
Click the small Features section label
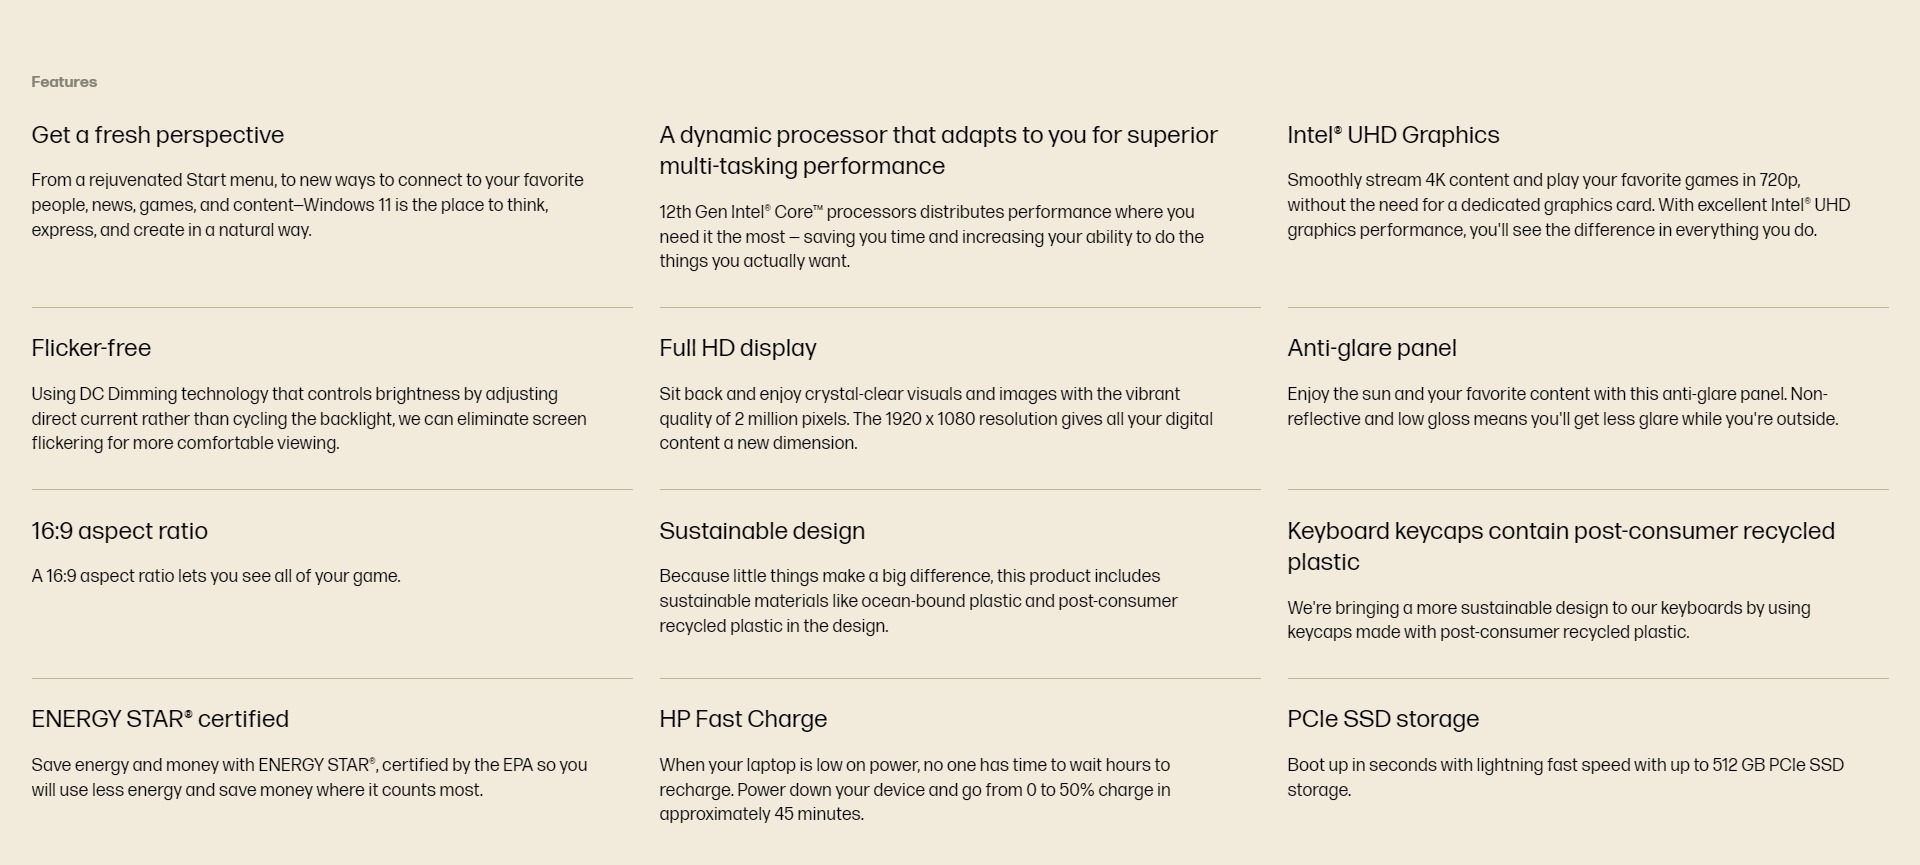64,82
